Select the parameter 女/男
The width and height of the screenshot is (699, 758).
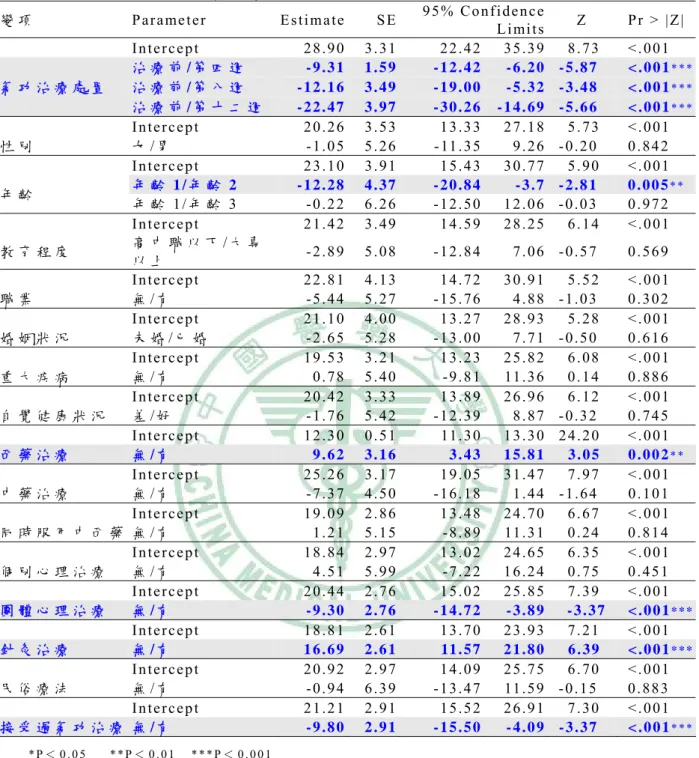pyautogui.click(x=150, y=146)
